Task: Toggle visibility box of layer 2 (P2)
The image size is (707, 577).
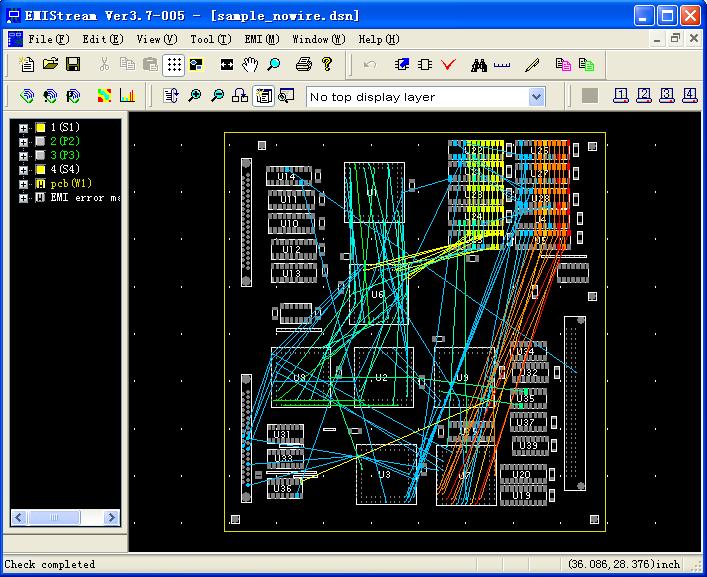Action: (40, 142)
